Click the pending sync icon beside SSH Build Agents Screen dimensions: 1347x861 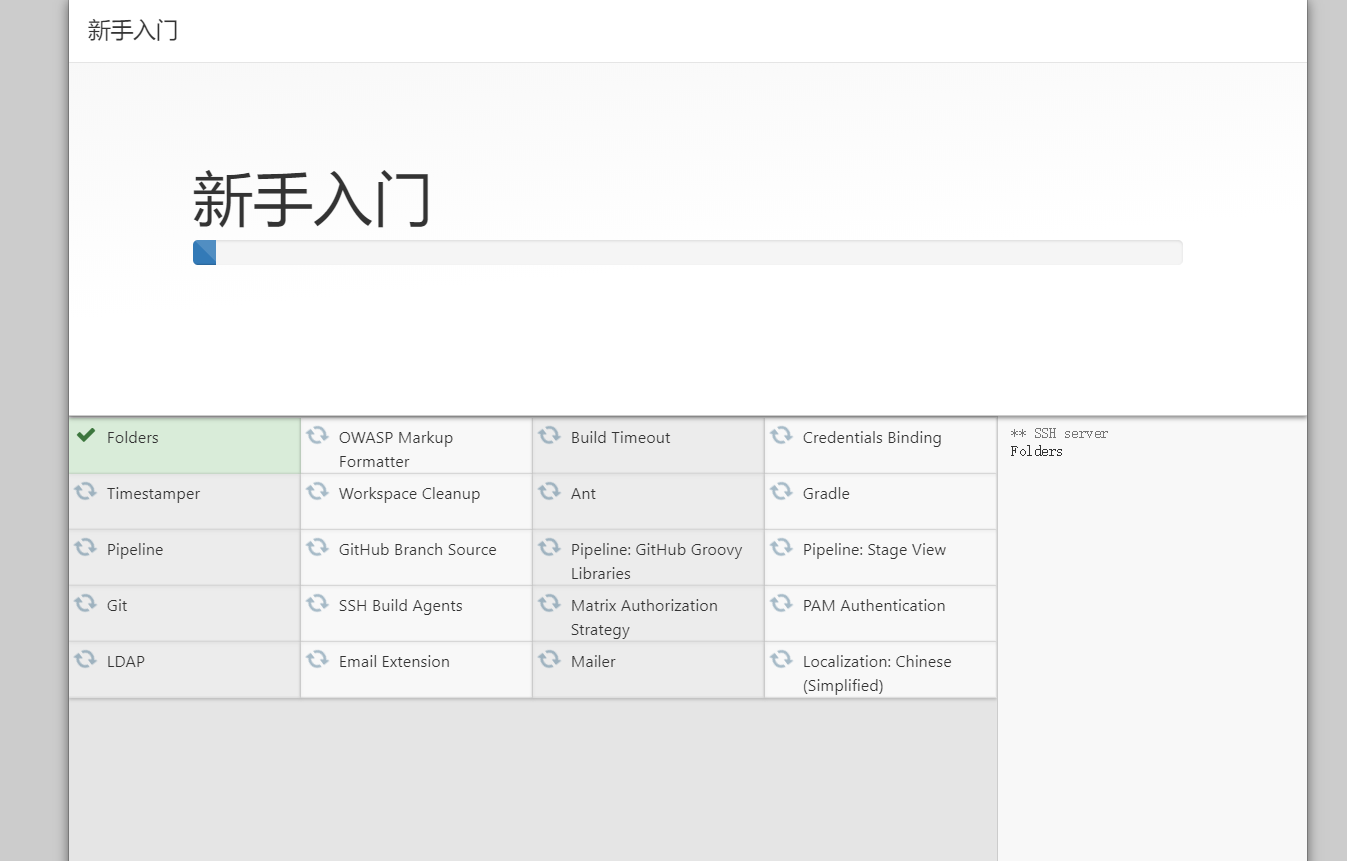click(x=317, y=603)
